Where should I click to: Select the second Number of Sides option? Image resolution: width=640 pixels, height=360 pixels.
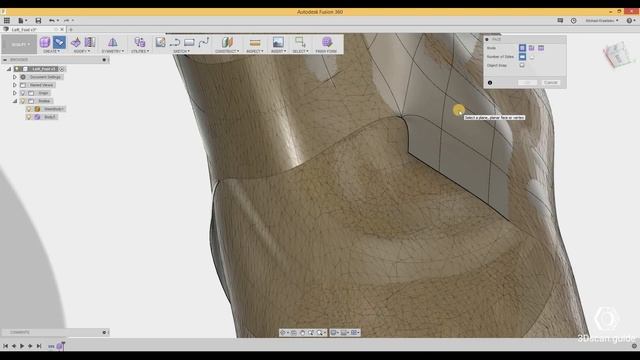(x=531, y=57)
